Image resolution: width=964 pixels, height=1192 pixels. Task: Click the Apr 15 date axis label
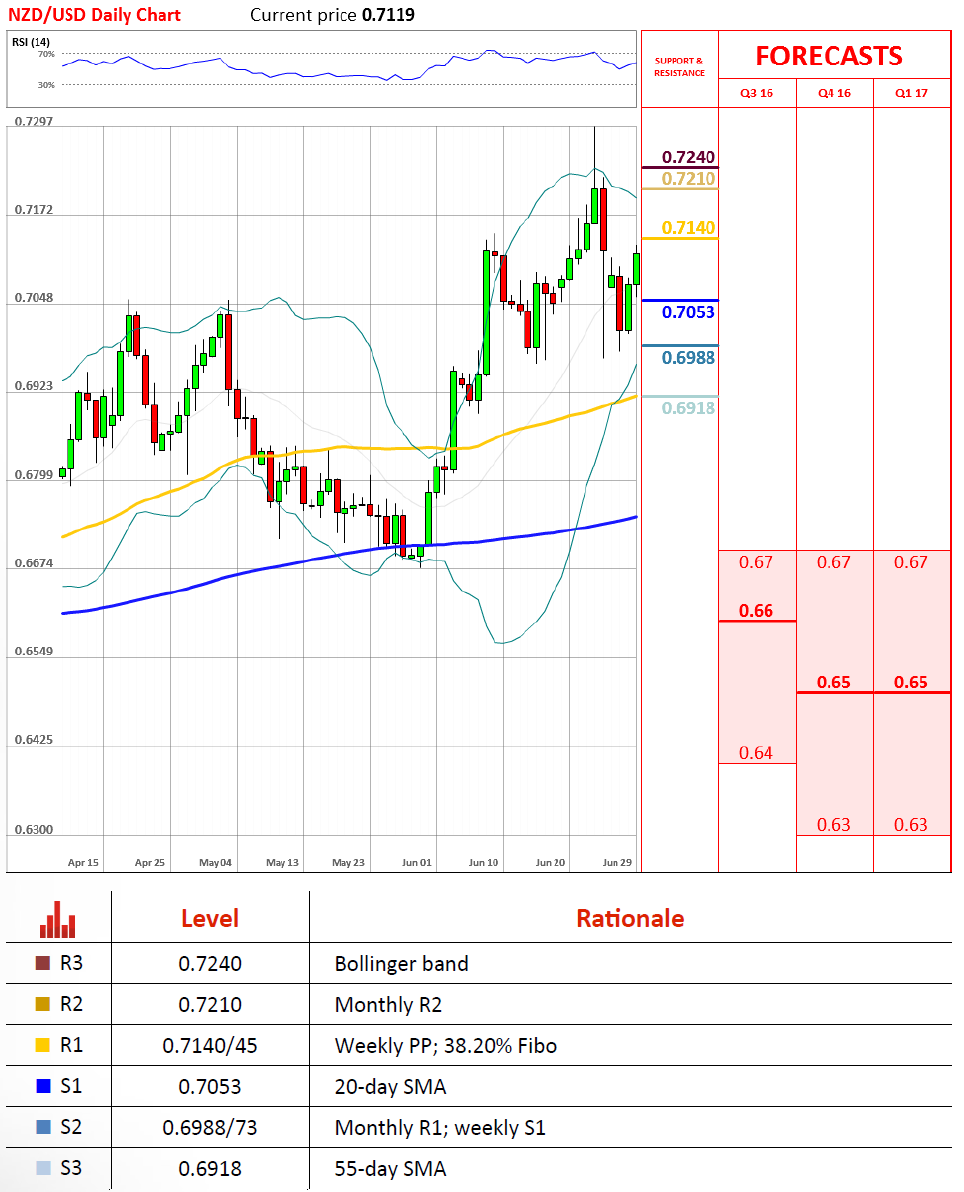[83, 863]
